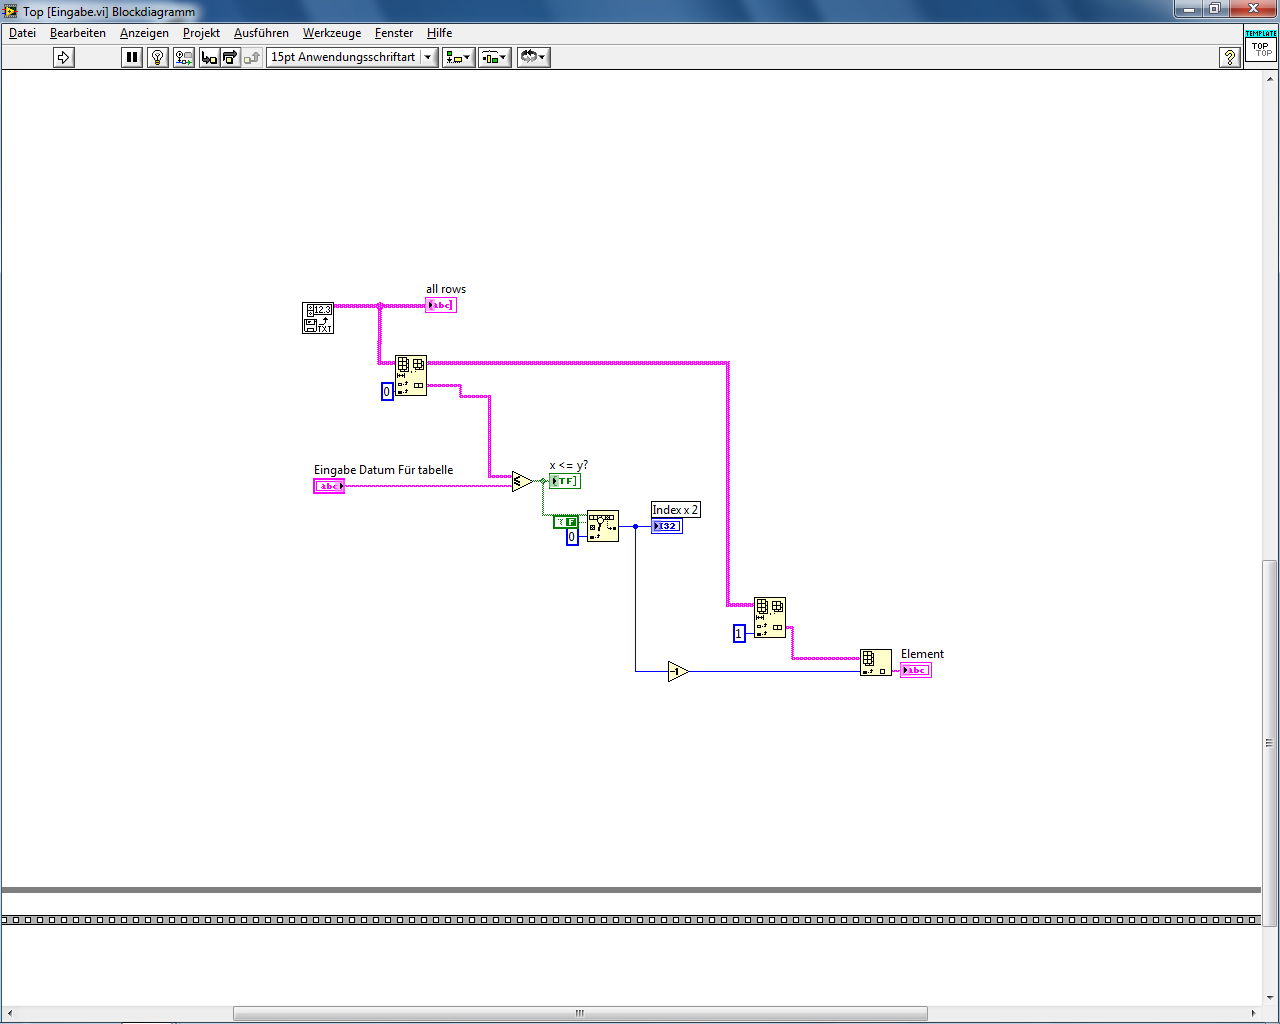1280x1024 pixels.
Task: Click the 'all rows' label text
Action: tap(446, 289)
